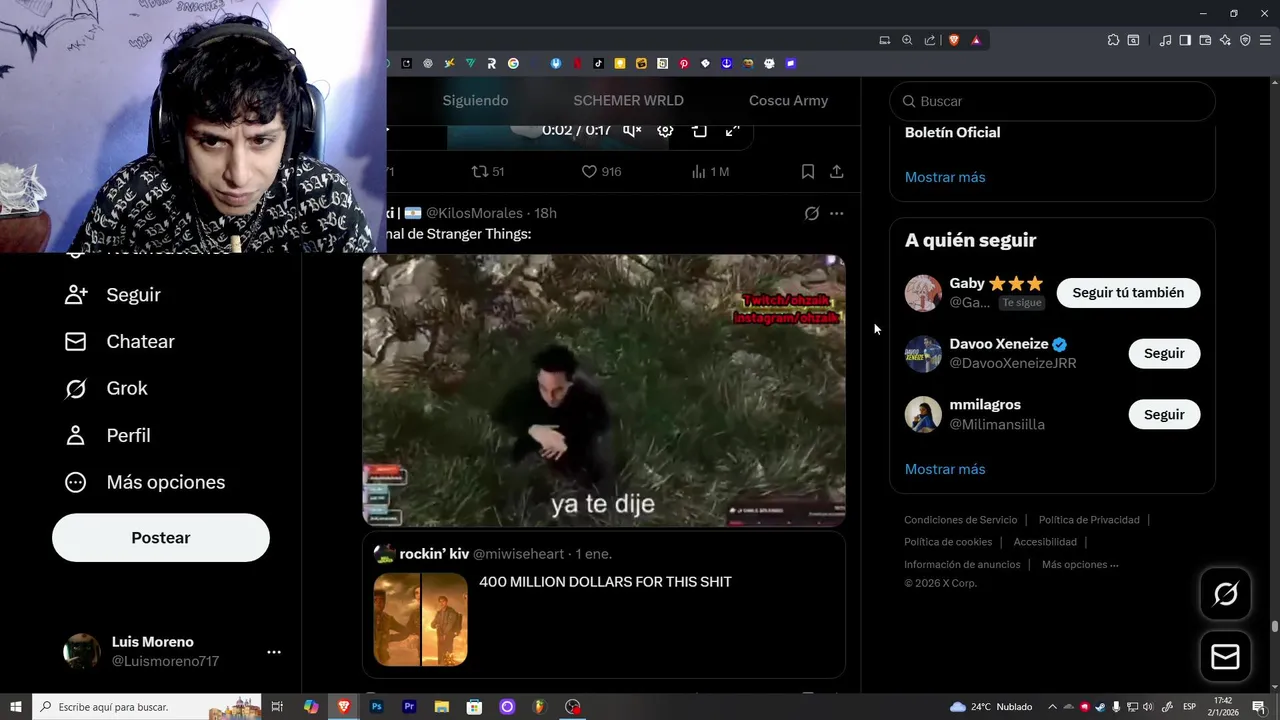The width and height of the screenshot is (1280, 720).
Task: Open the Pinterest bookmark
Action: point(684,63)
